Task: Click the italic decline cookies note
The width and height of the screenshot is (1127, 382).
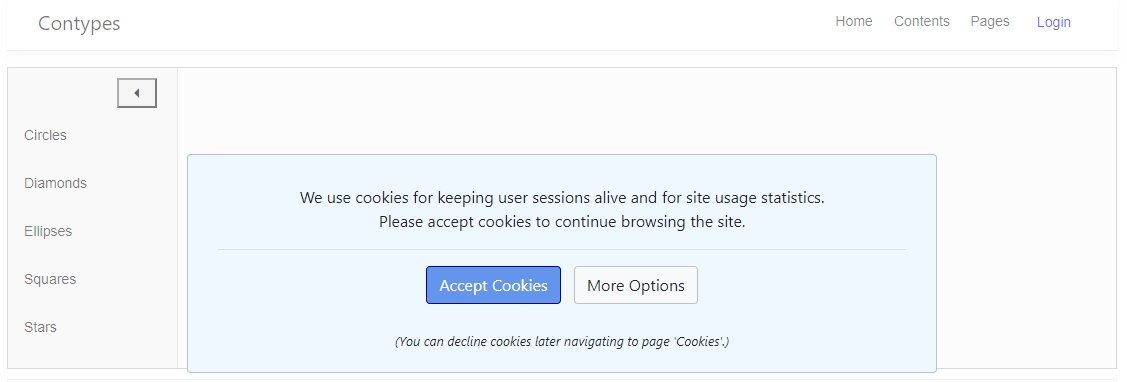Action: (562, 342)
